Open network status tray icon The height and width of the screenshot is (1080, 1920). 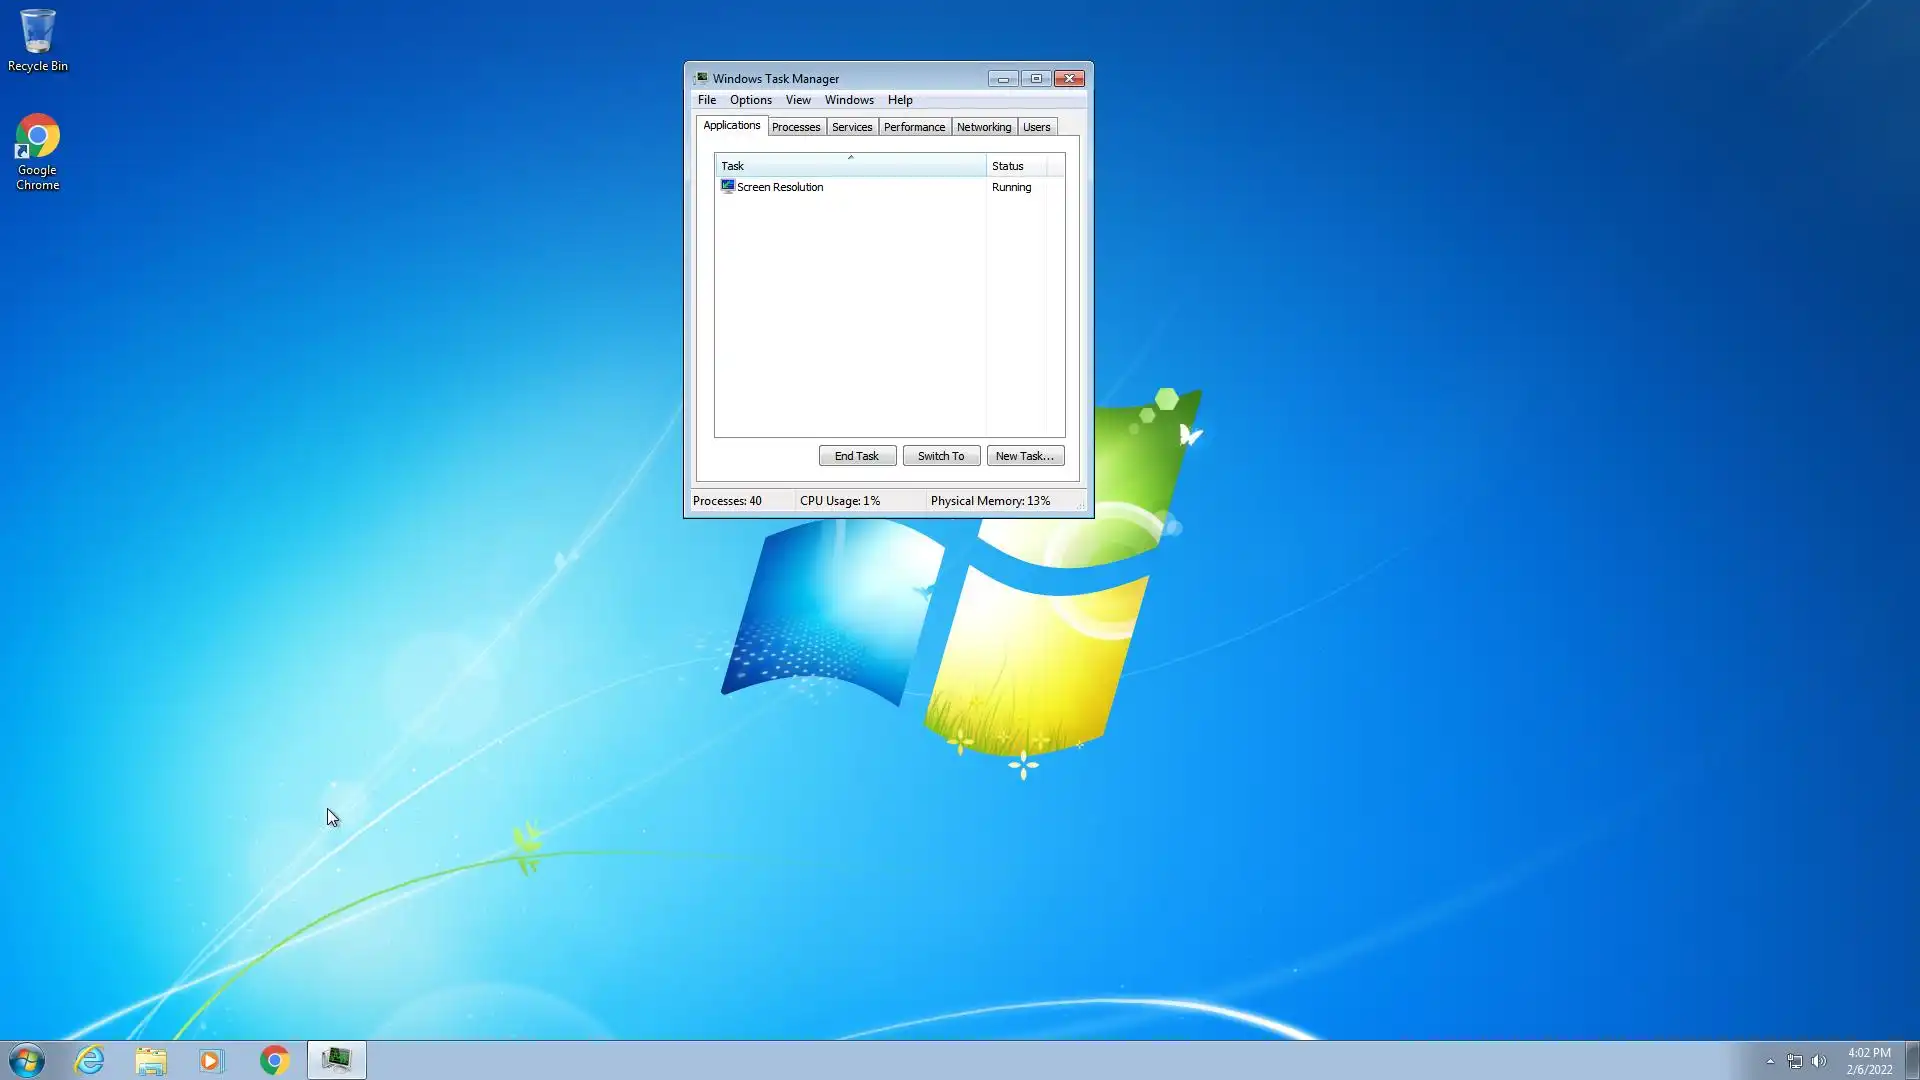(x=1795, y=1061)
